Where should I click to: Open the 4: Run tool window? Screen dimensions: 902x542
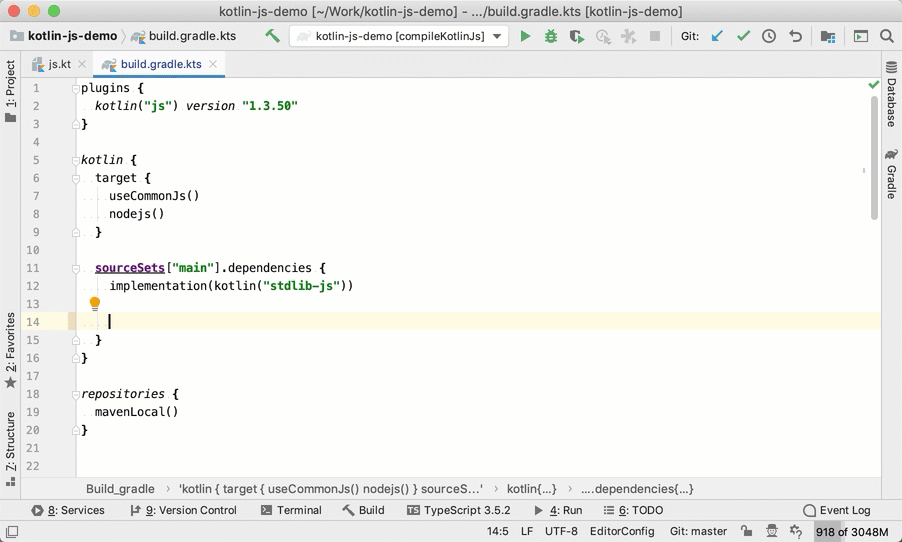pos(558,510)
